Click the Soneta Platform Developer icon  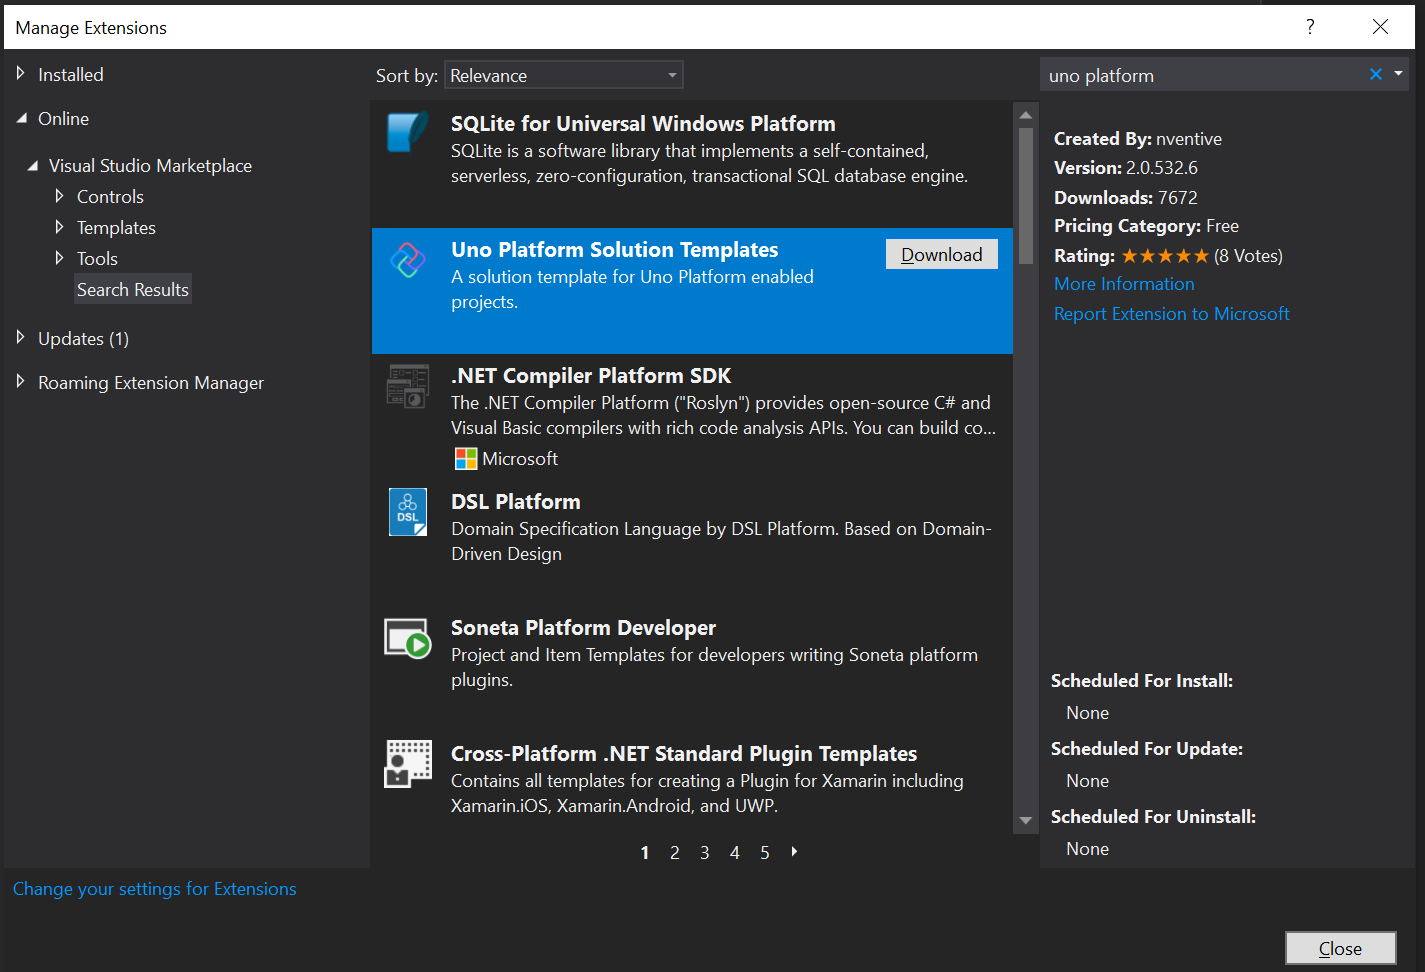coord(408,638)
